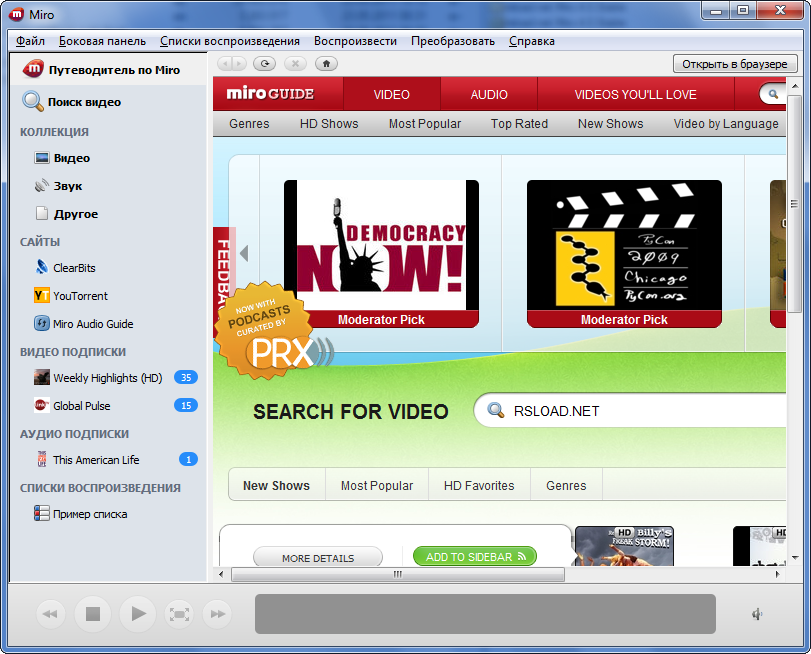Select the Most Popular tab below search
811x654 pixels.
[377, 485]
